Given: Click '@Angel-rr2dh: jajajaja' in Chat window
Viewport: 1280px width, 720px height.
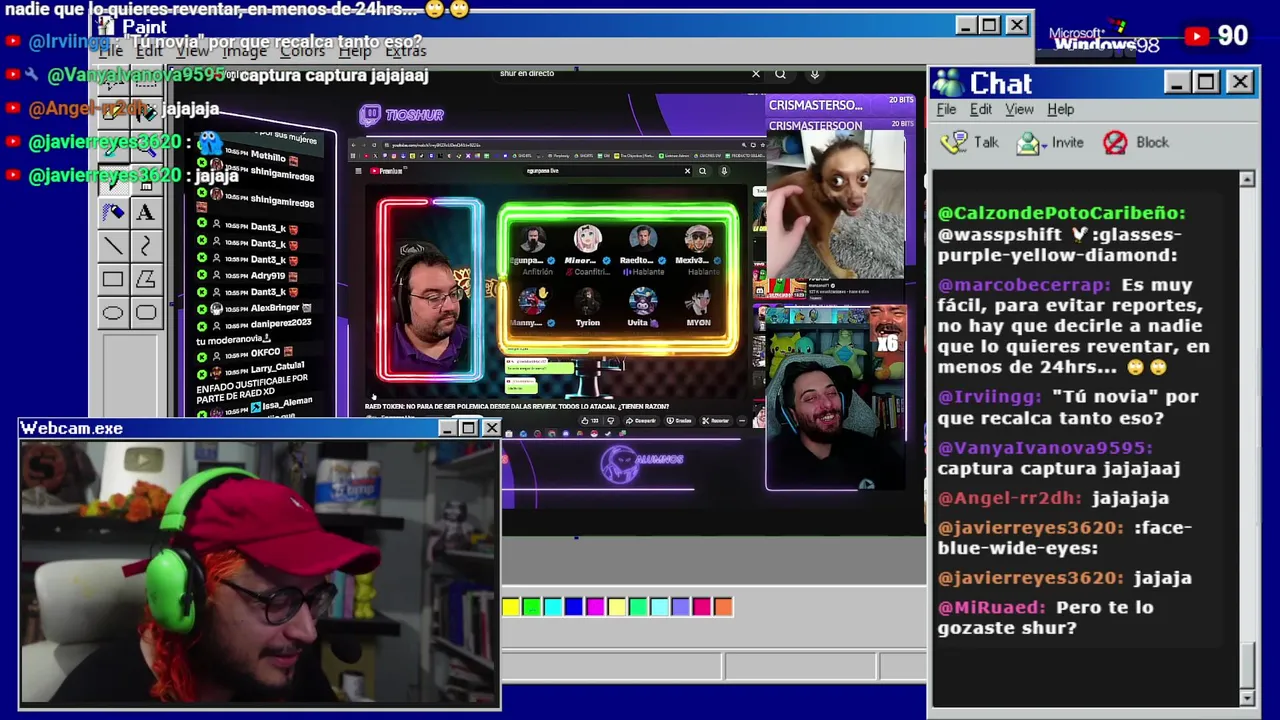Looking at the screenshot, I should 1053,498.
